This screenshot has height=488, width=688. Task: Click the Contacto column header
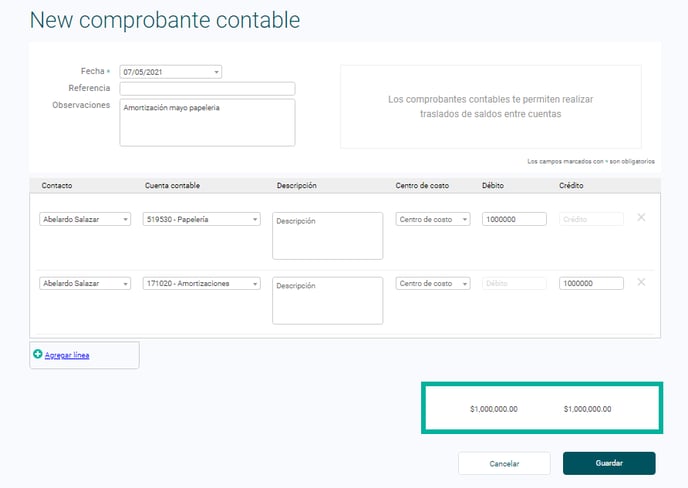coord(57,186)
